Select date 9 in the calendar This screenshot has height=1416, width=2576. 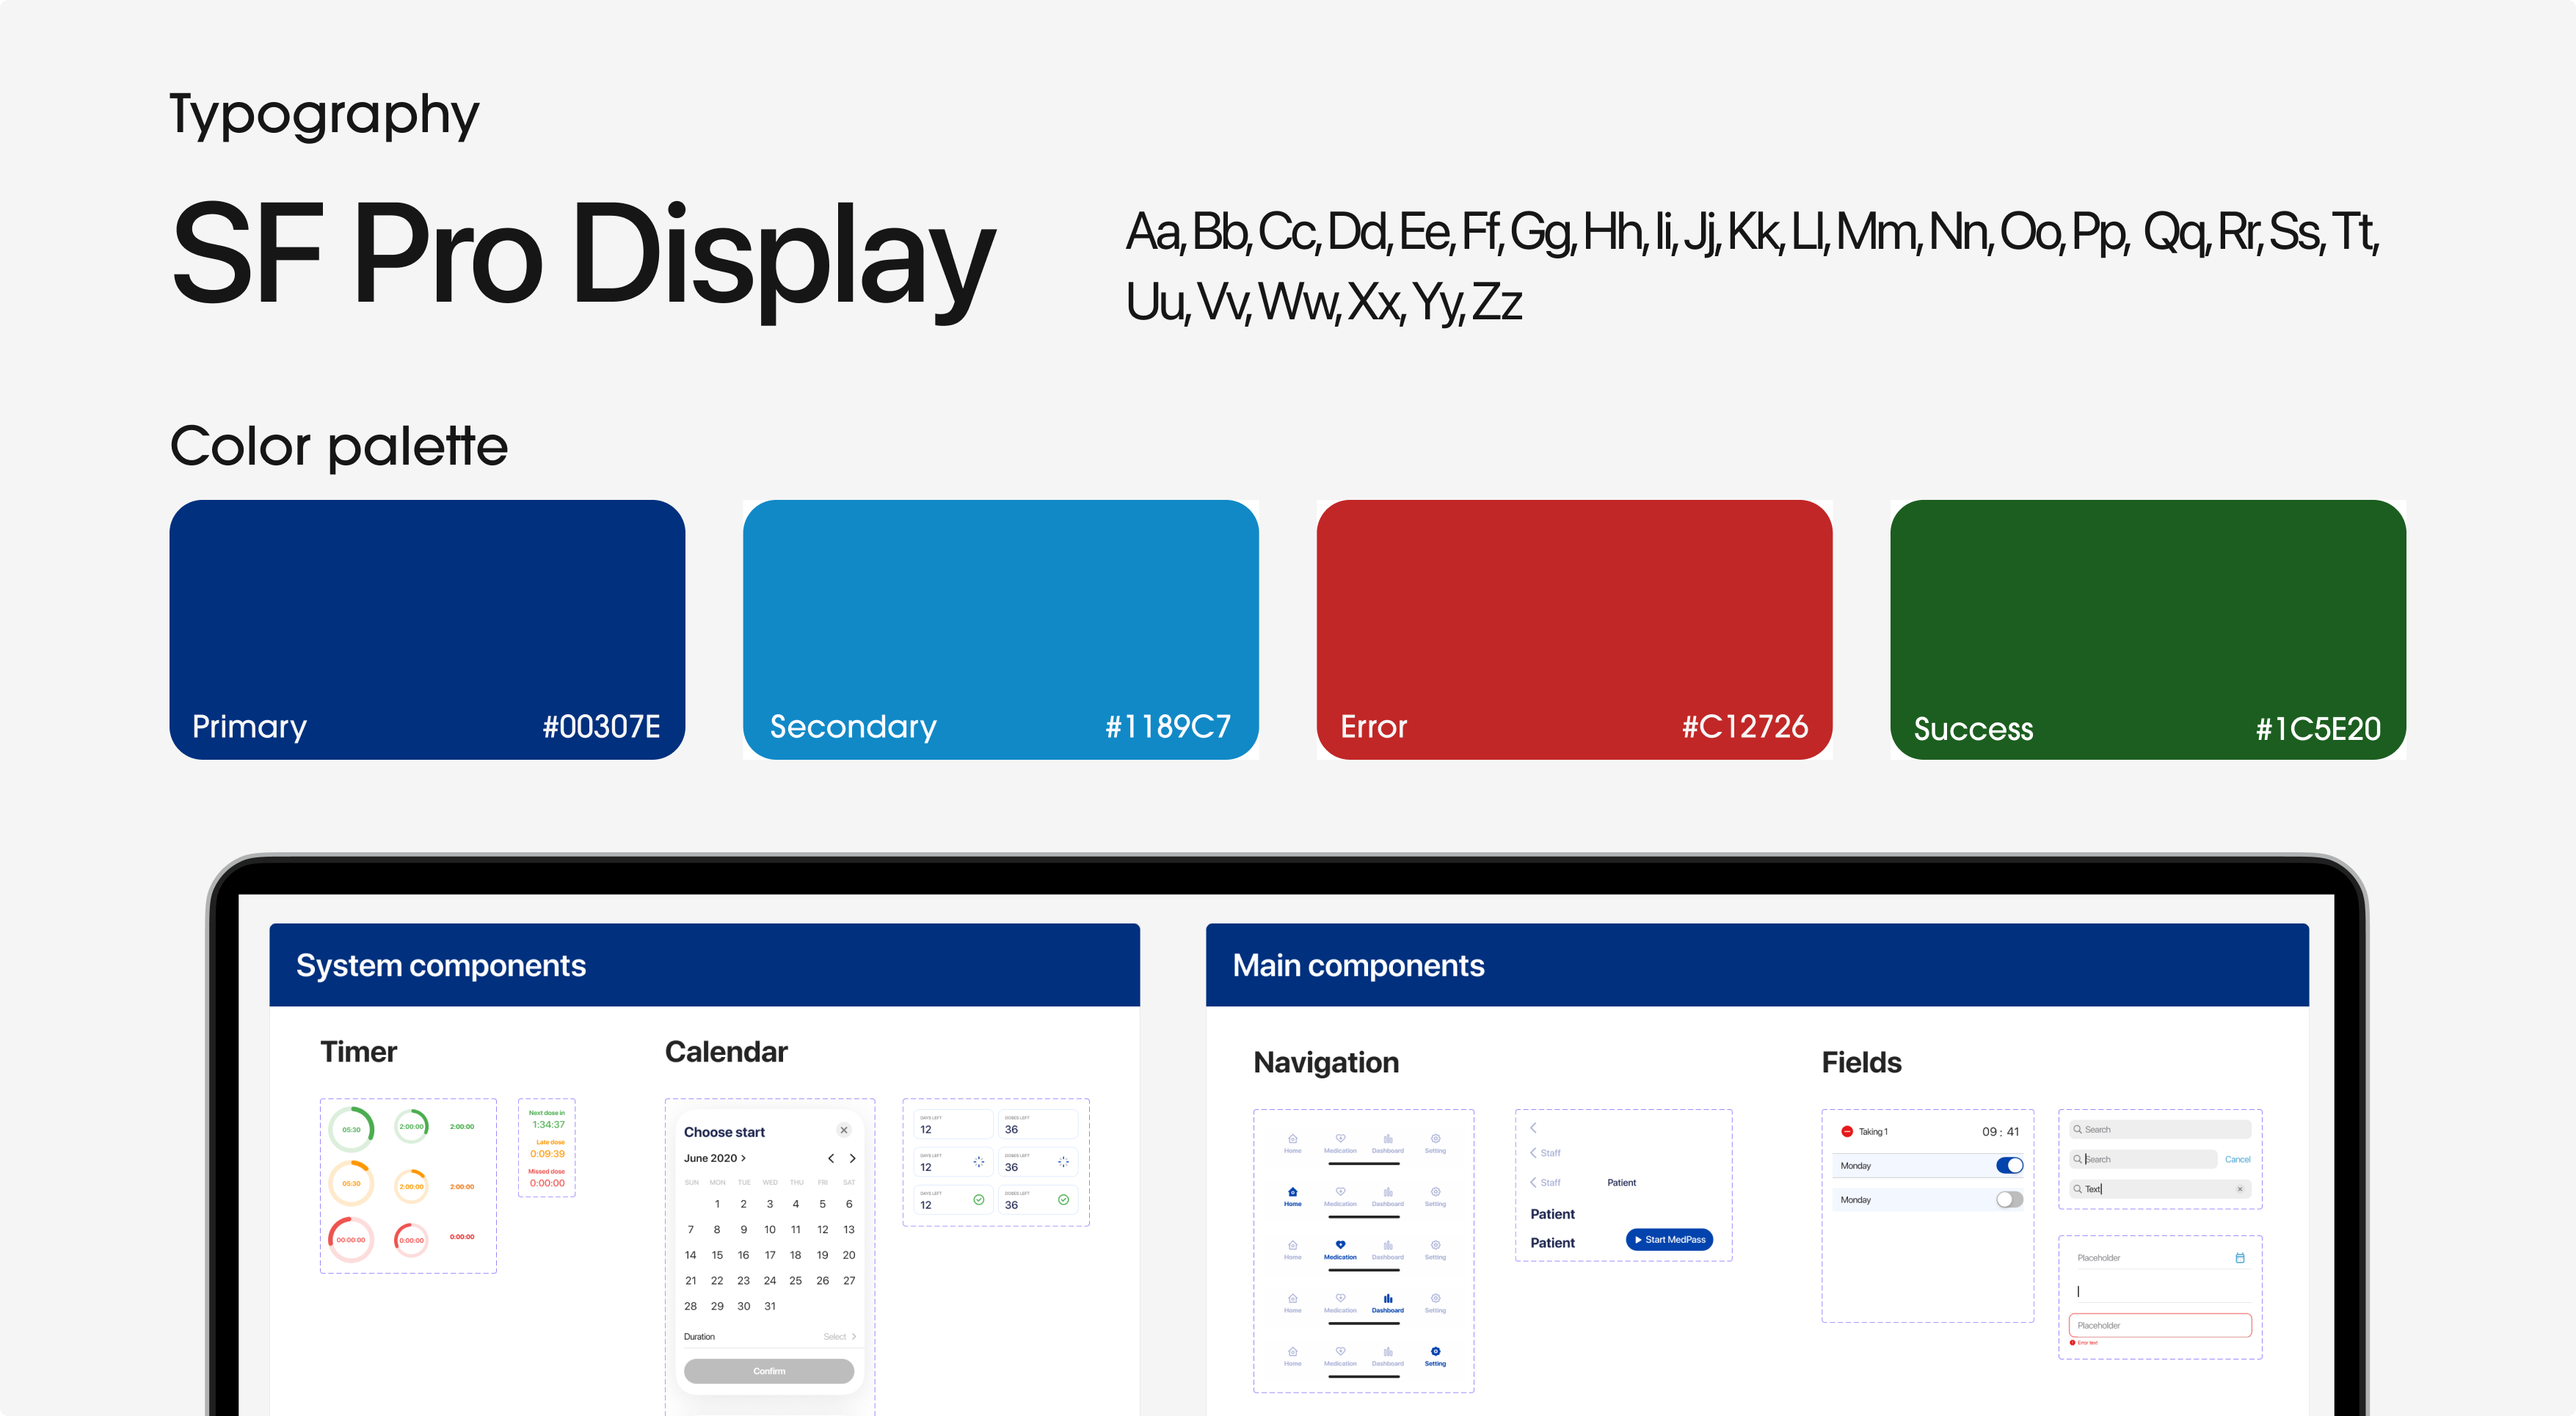[743, 1229]
